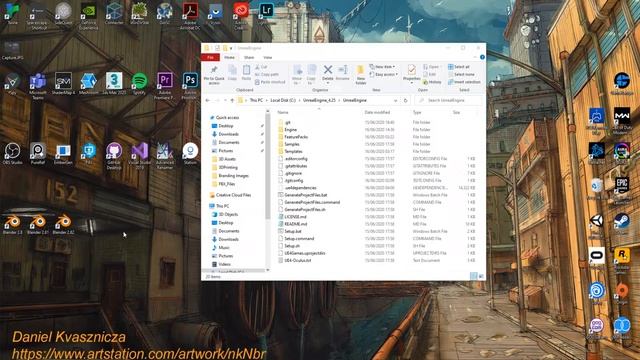640x360 pixels.
Task: Open Adobe Acrobat DC desktop shortcut
Action: tap(190, 16)
